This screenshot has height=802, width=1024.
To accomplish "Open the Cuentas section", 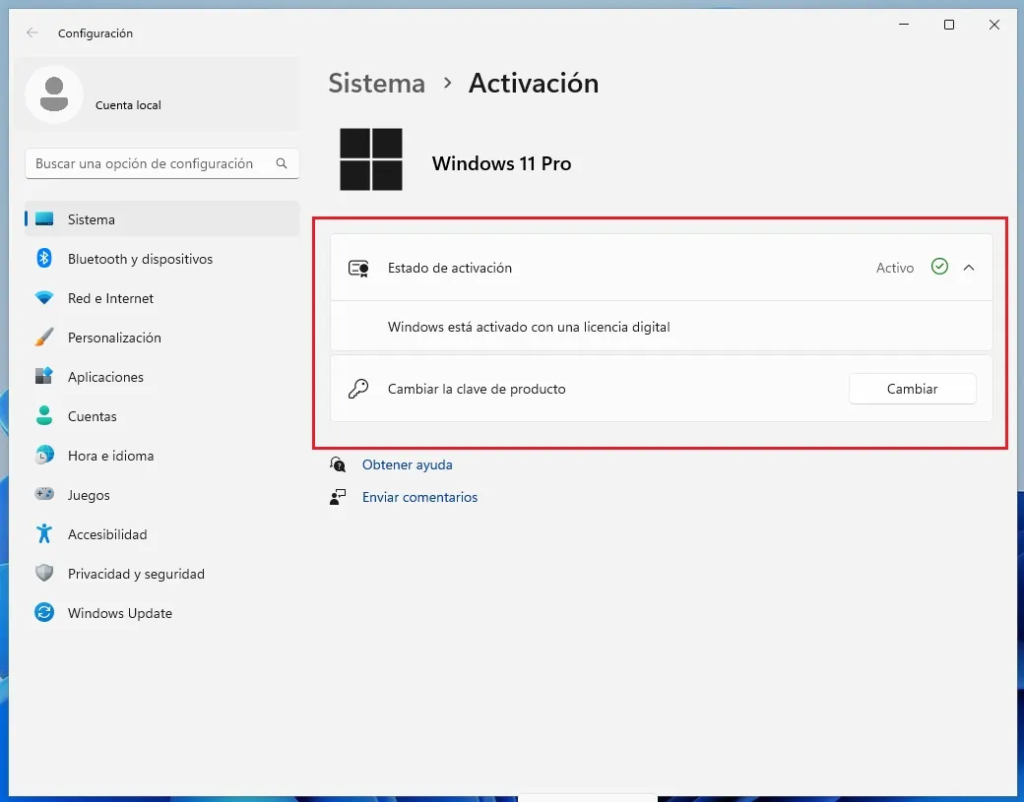I will click(x=92, y=416).
